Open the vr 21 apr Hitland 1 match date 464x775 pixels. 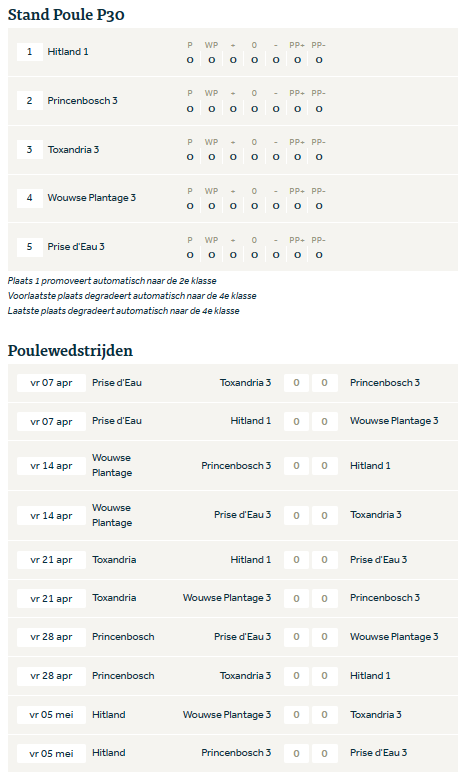pos(51,560)
